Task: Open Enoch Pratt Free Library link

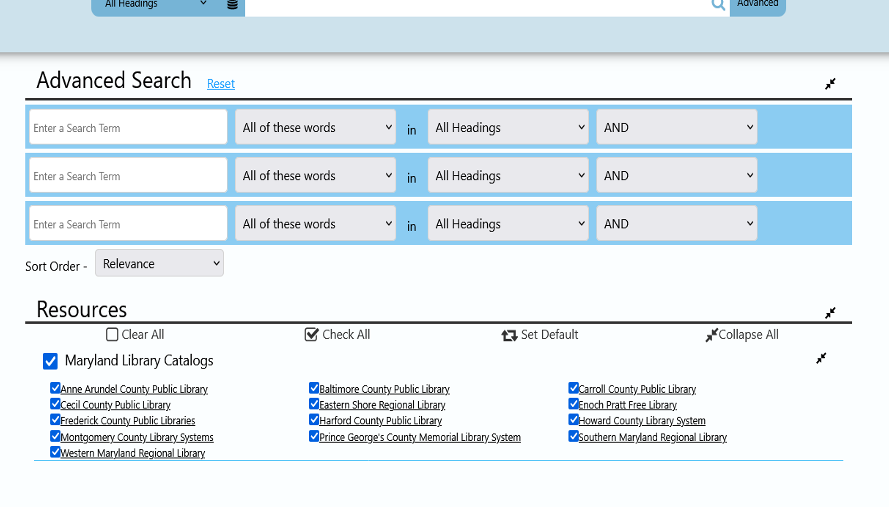Action: [628, 405]
